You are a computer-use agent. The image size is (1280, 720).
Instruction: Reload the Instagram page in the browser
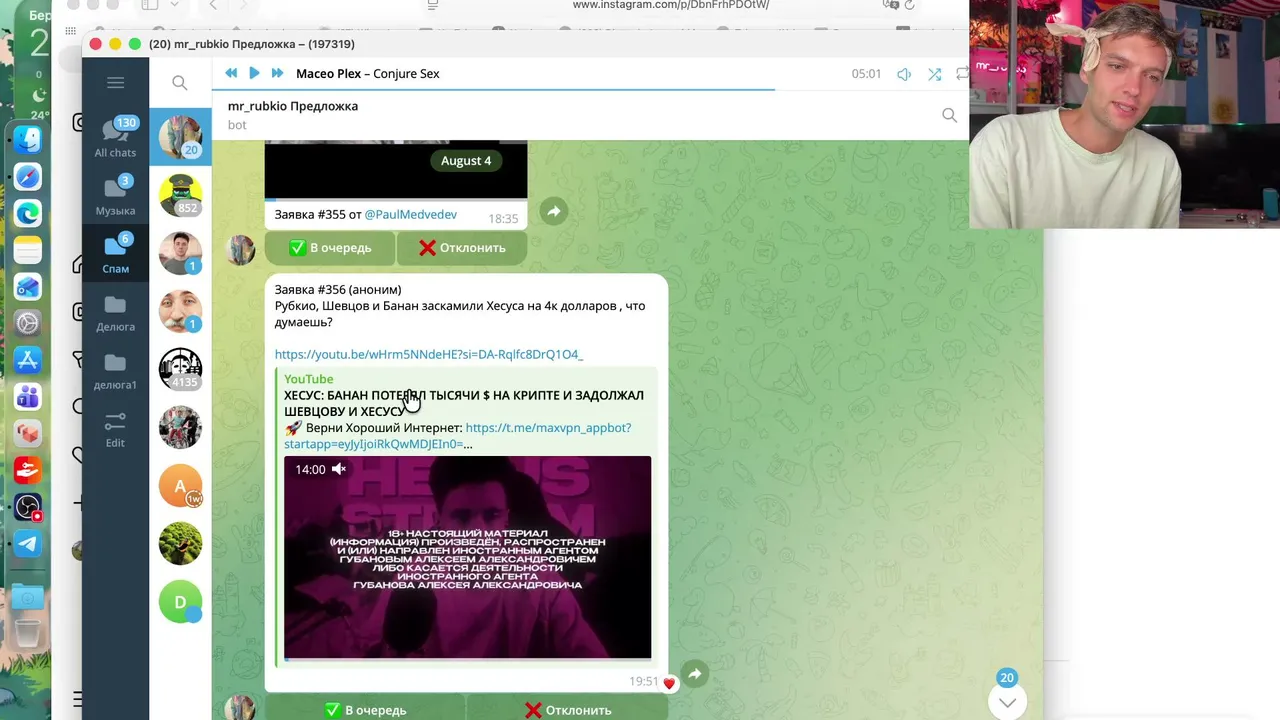coord(909,5)
